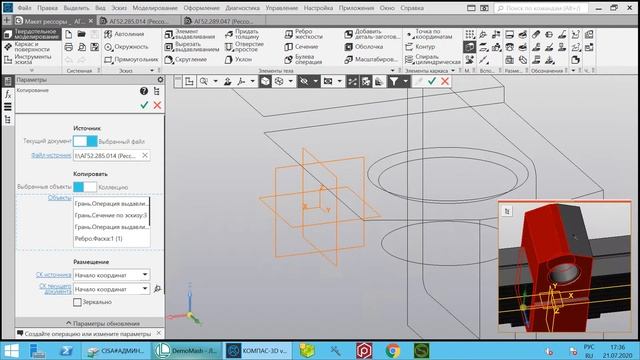Image resolution: width=640 pixels, height=360 pixels.
Task: Click the new document icon
Action: click(x=69, y=34)
